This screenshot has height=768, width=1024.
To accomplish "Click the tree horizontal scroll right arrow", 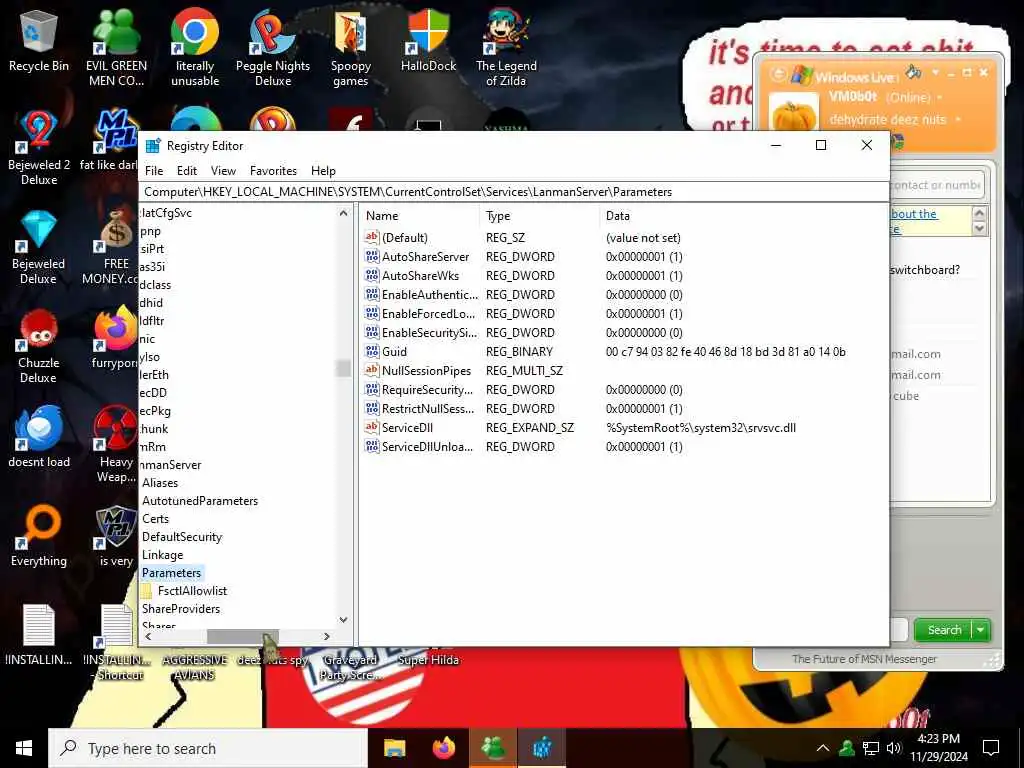I will coord(327,636).
